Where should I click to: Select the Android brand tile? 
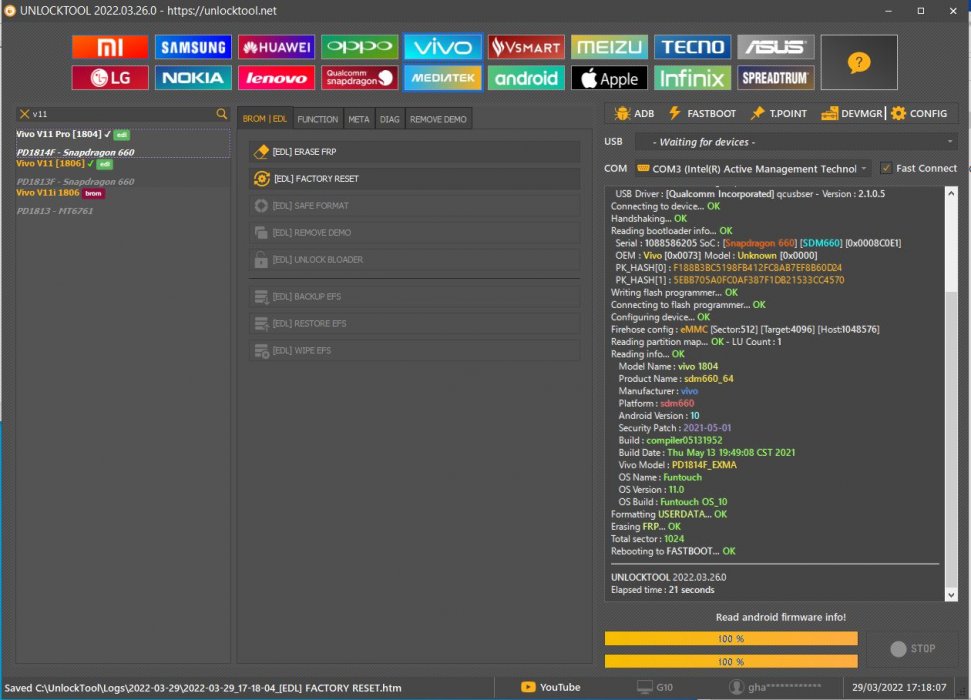point(526,78)
